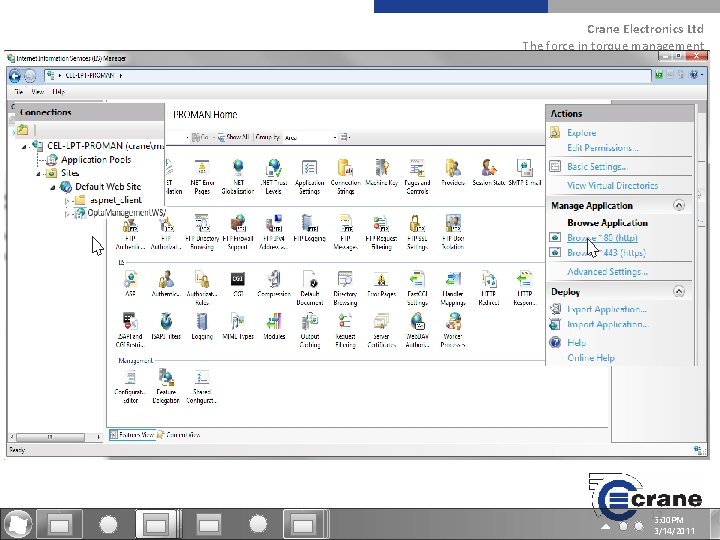The width and height of the screenshot is (720, 540).
Task: Click Export Application link
Action: (x=607, y=309)
